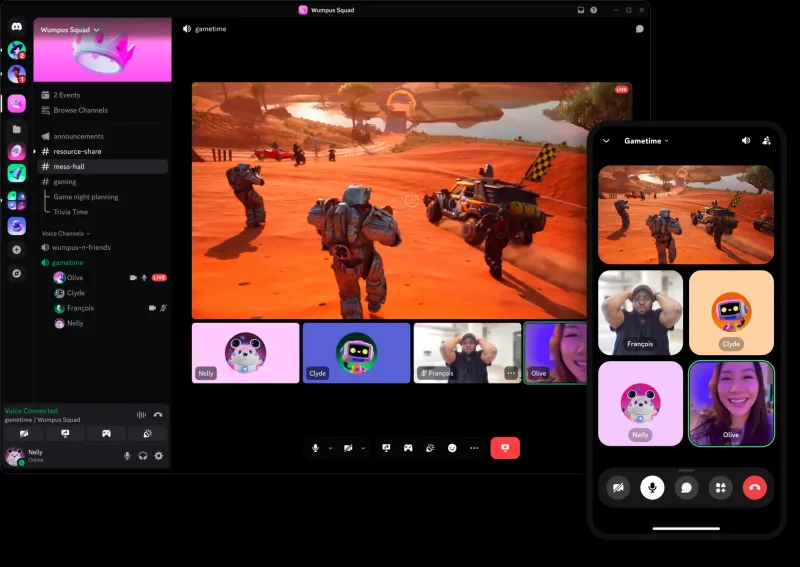Open Explore Discoverable Servers compass icon

pos(17,274)
